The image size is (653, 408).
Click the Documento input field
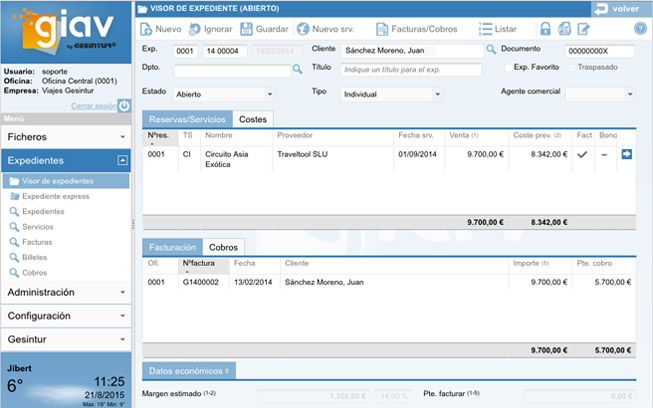pyautogui.click(x=600, y=51)
